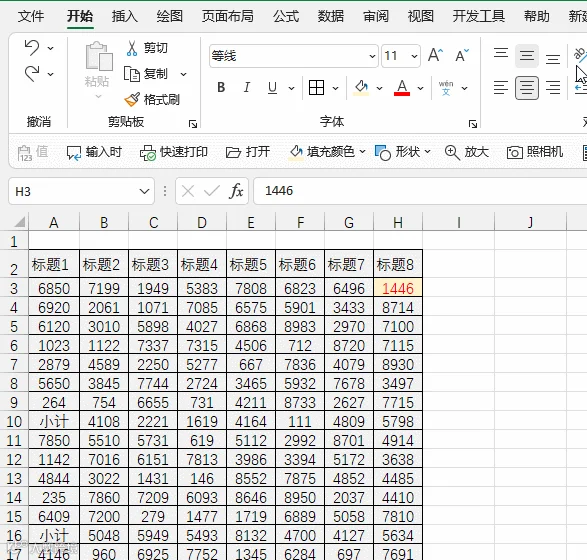The image size is (587, 560).
Task: Toggle middle vertical alignment
Action: point(527,55)
